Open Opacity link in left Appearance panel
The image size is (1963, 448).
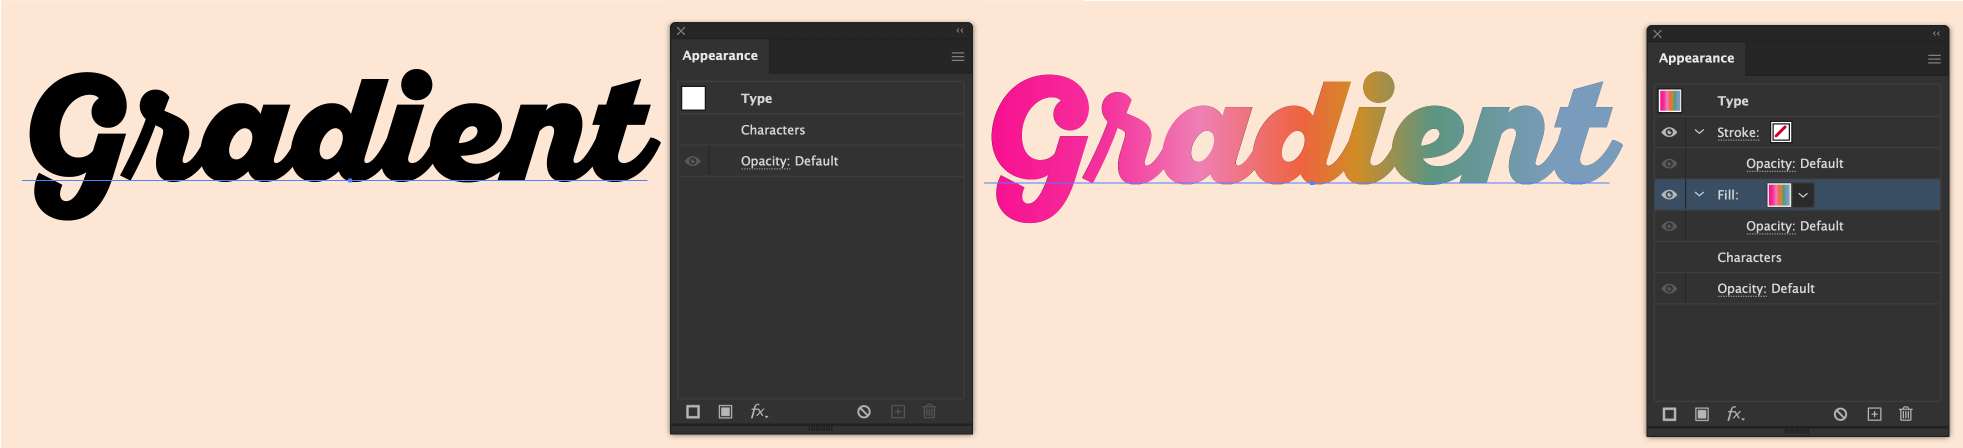click(765, 161)
